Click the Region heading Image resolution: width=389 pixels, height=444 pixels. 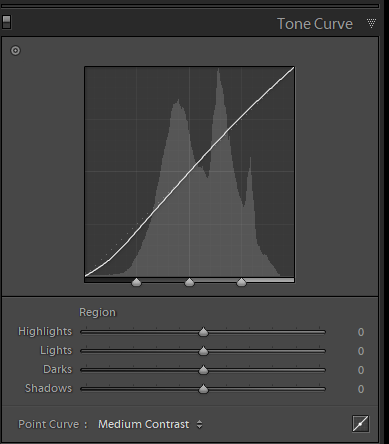pyautogui.click(x=97, y=313)
